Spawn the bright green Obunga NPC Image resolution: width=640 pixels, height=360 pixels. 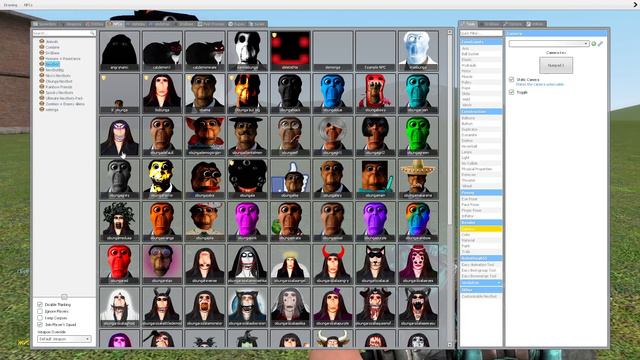point(418,136)
